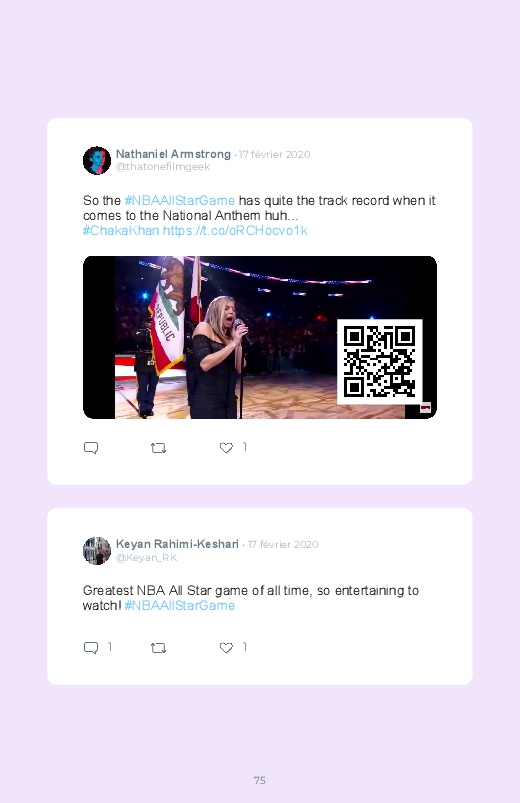Like Nathaniel Armstrong's tweet with the heart icon
Image resolution: width=520 pixels, height=803 pixels.
(x=226, y=448)
